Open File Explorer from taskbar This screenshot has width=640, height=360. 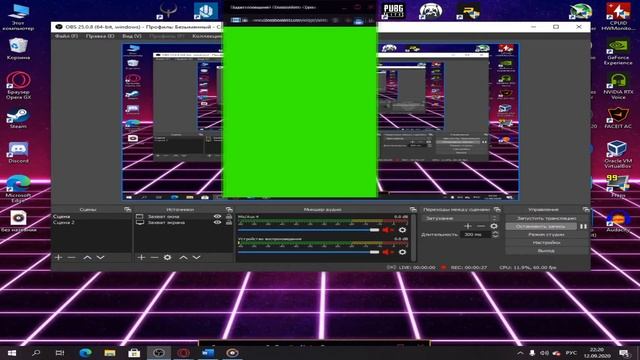tap(109, 353)
